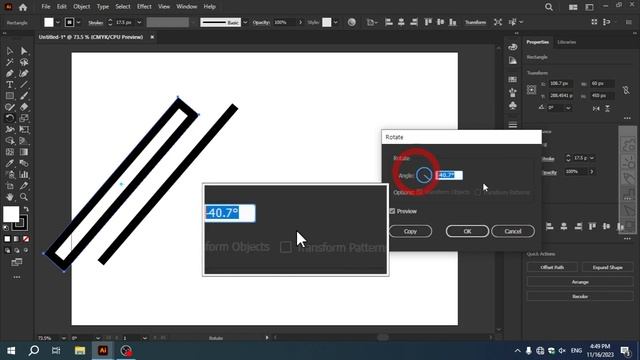Select the Rotate tool

coord(9,118)
